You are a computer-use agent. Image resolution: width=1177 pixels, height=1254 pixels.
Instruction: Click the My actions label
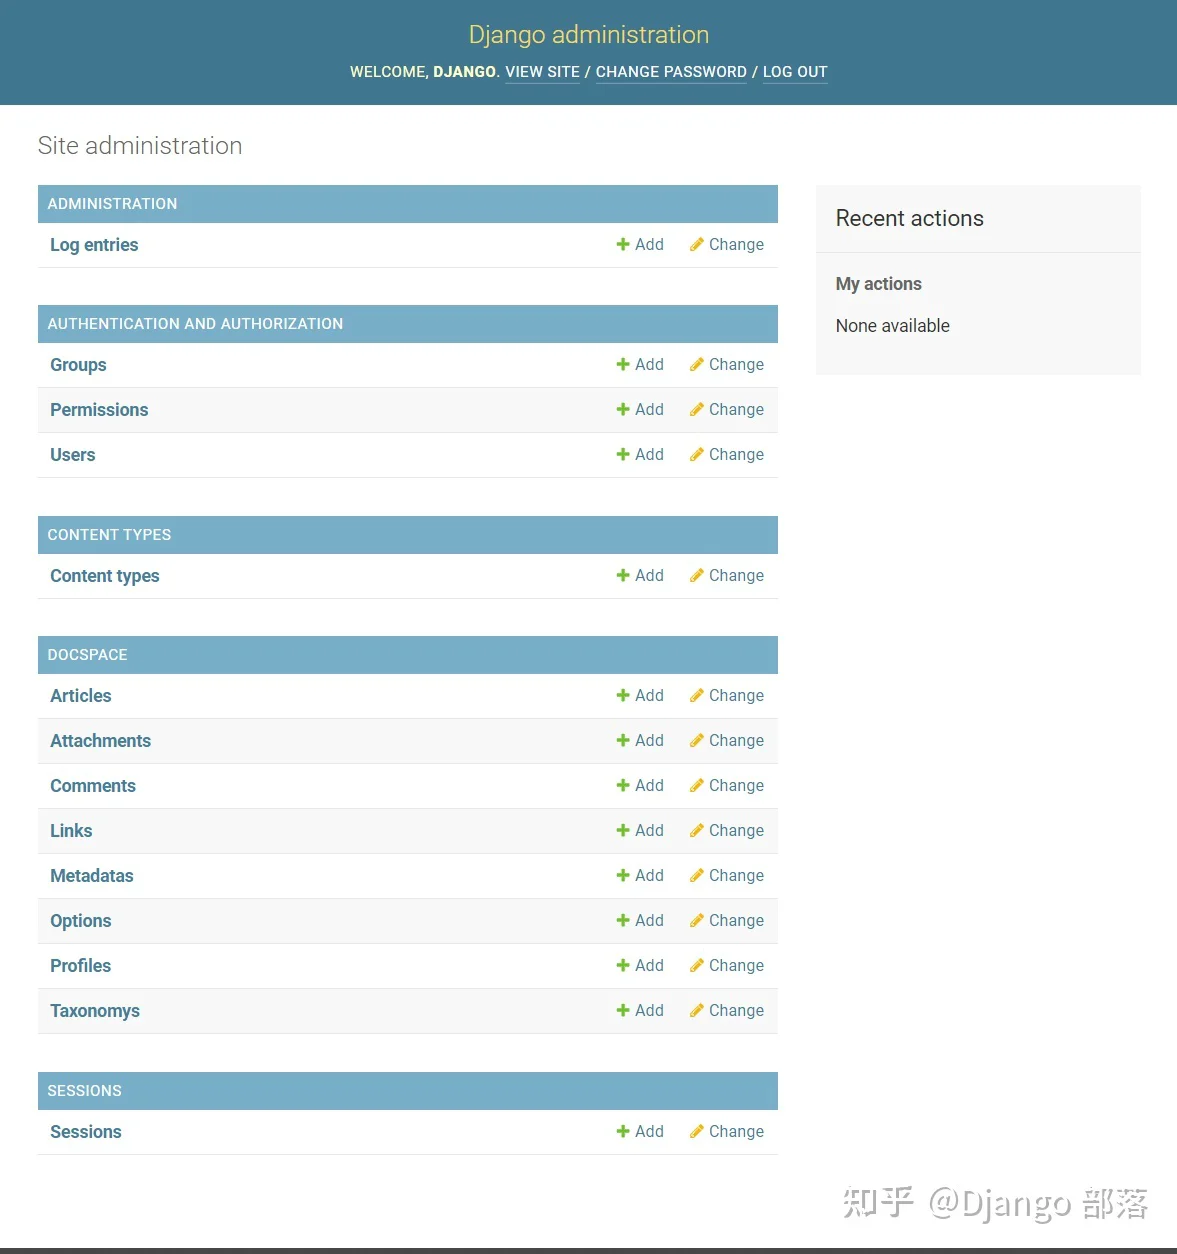(x=879, y=284)
